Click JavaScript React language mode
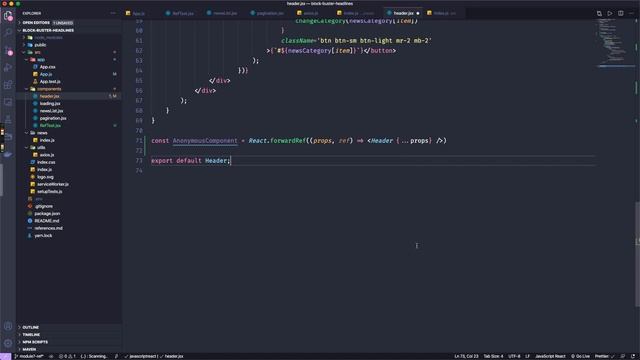Screen dimensions: 640x360 pyautogui.click(x=550, y=356)
